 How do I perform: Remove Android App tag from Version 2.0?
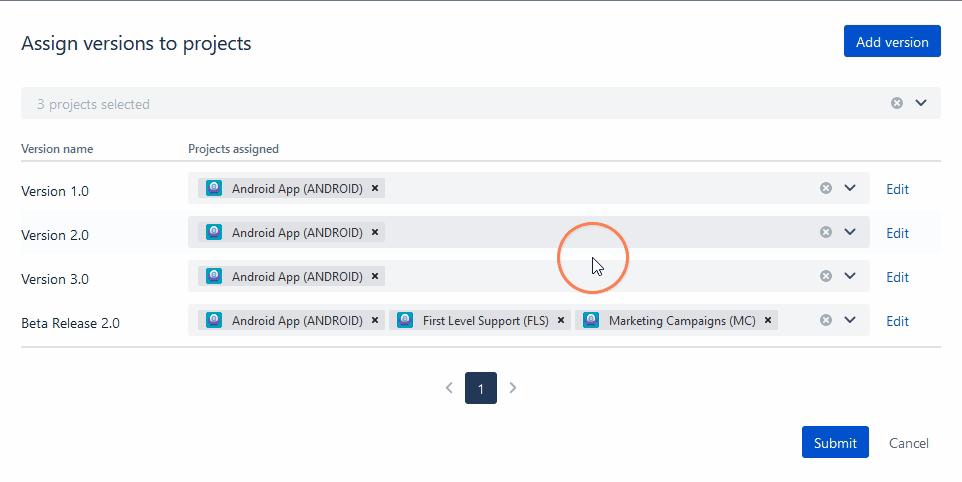click(x=375, y=232)
